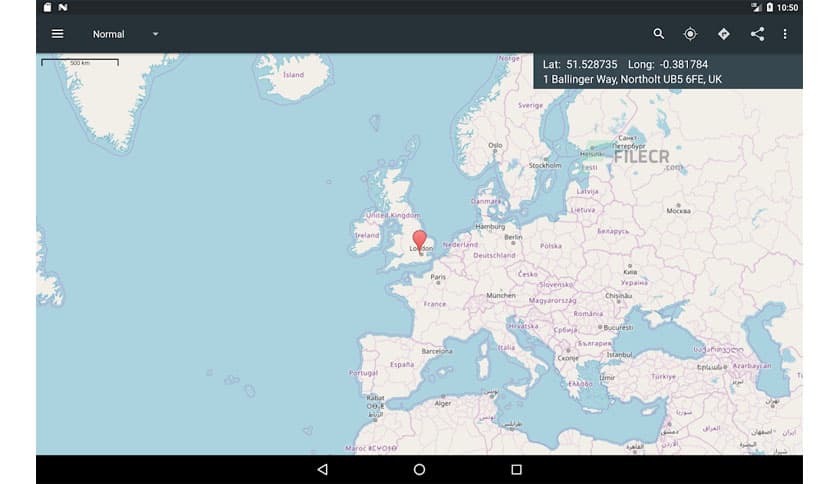Tap the battery icon in status bar
The height and width of the screenshot is (484, 836).
click(x=769, y=7)
